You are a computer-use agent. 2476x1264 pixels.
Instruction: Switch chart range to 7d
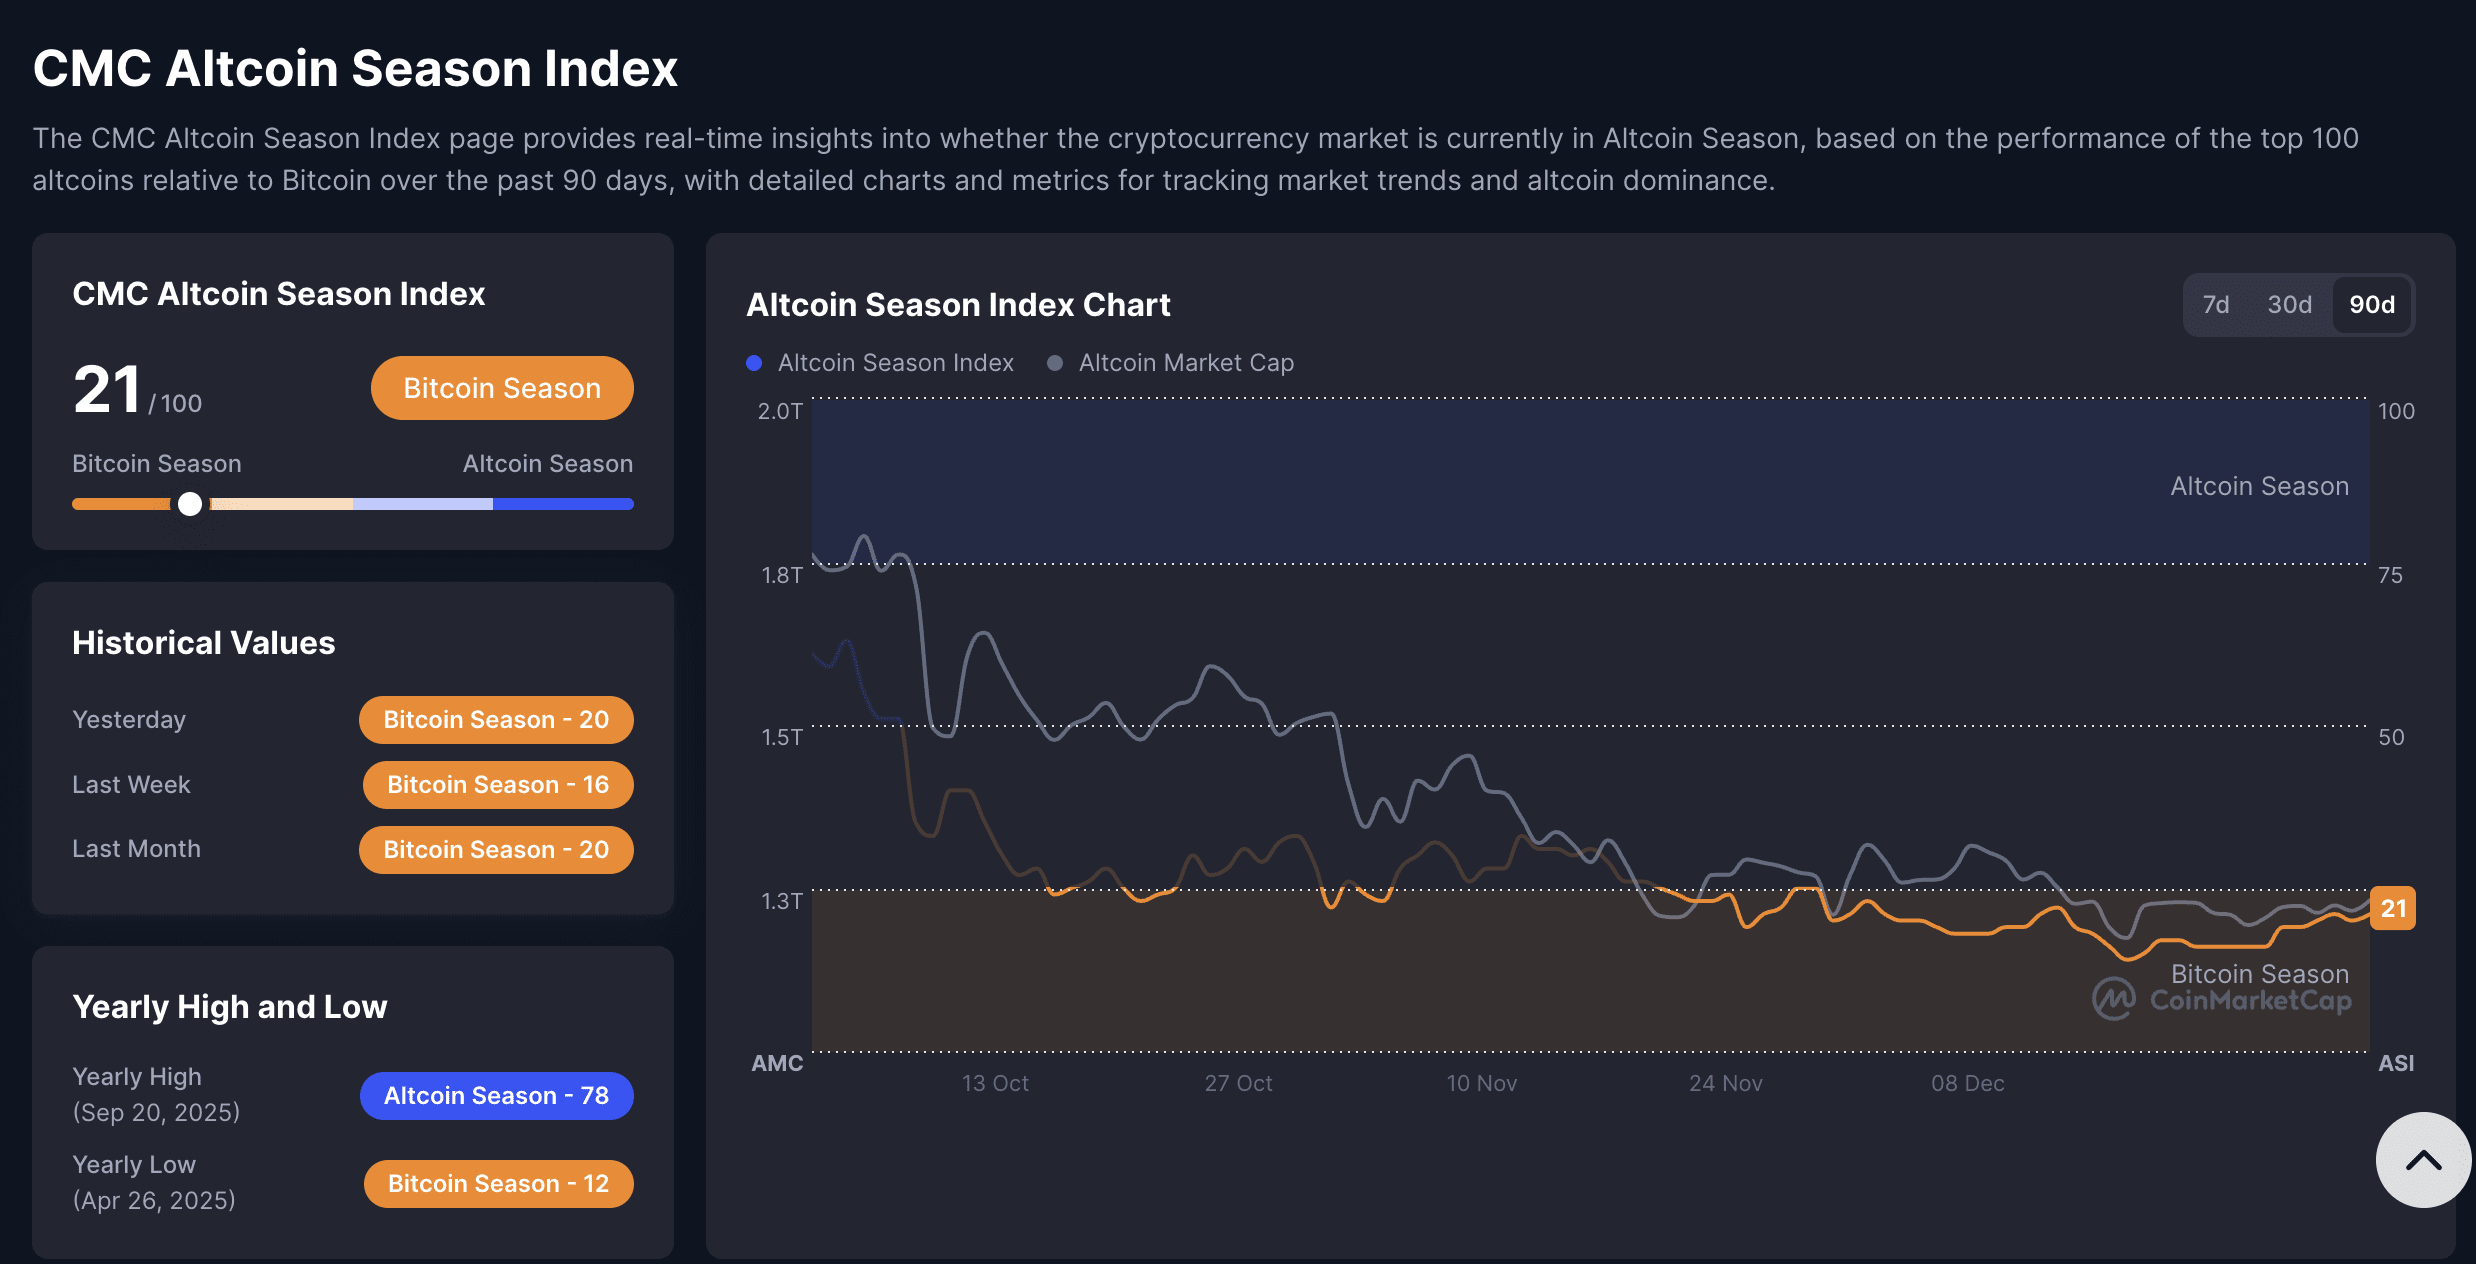[2215, 305]
